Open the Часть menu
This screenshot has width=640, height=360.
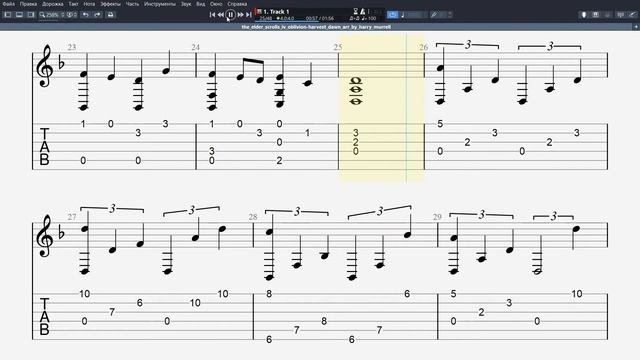[132, 4]
